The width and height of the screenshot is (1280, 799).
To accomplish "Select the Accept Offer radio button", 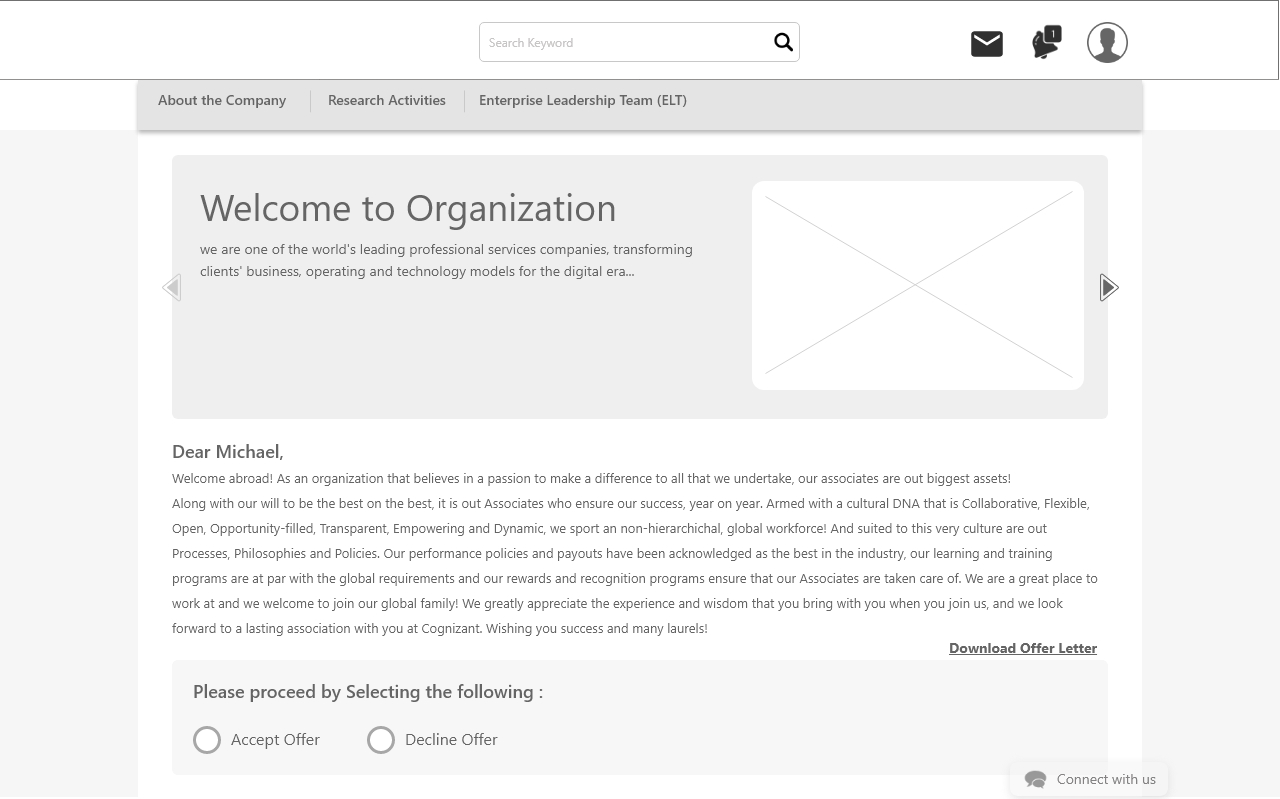I will pos(207,740).
